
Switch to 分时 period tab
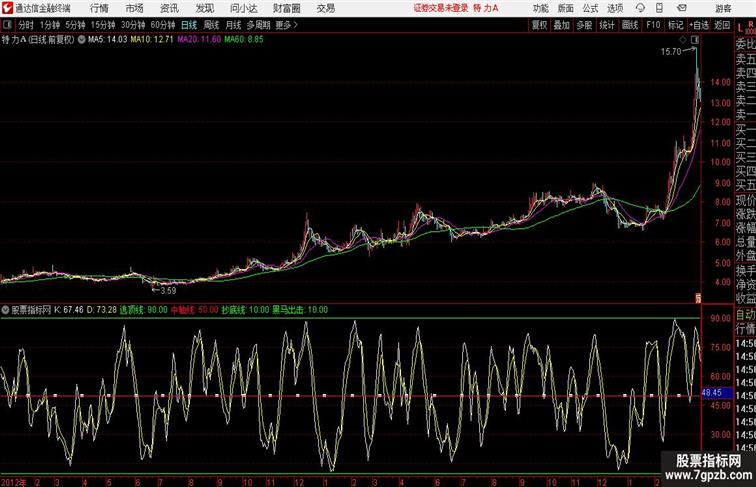[26, 25]
